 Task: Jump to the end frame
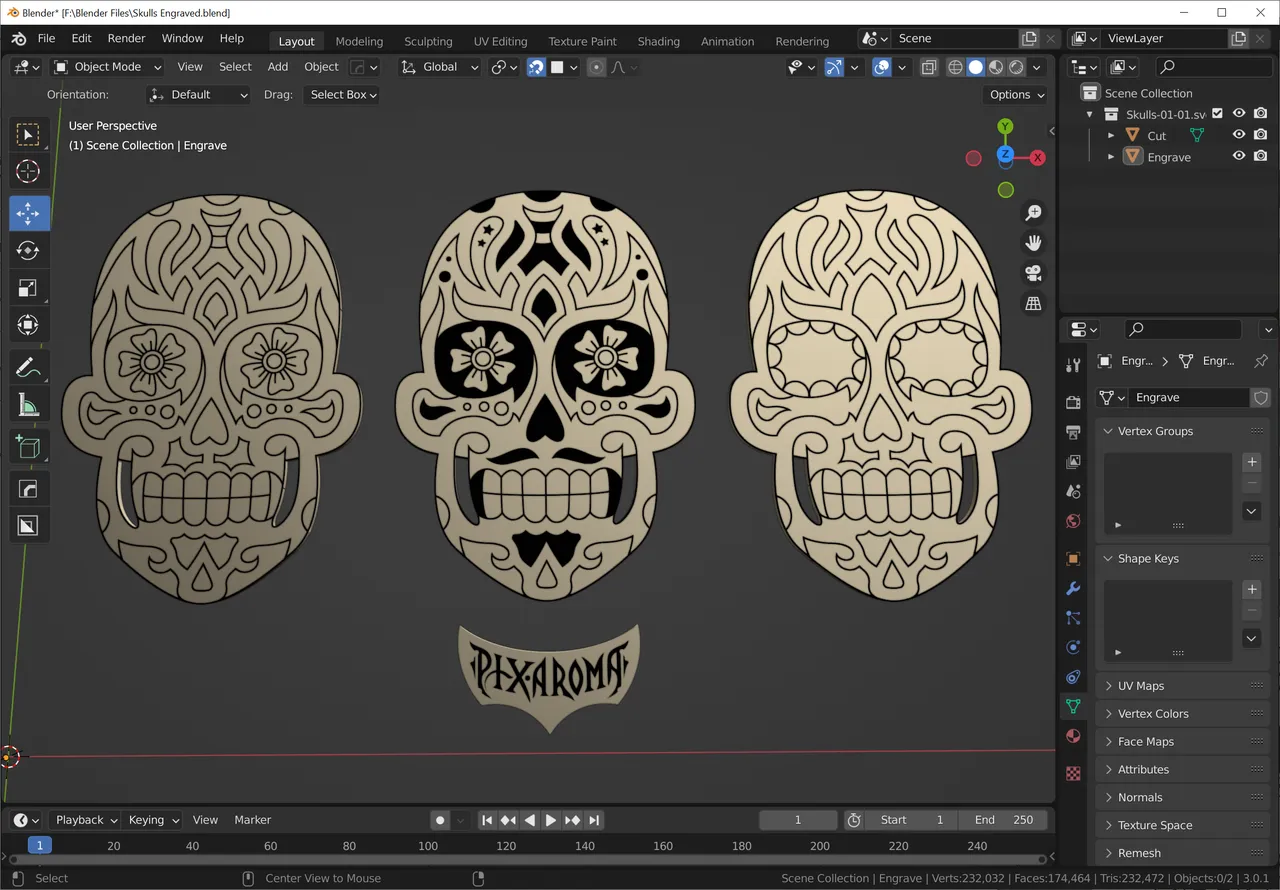(x=594, y=820)
